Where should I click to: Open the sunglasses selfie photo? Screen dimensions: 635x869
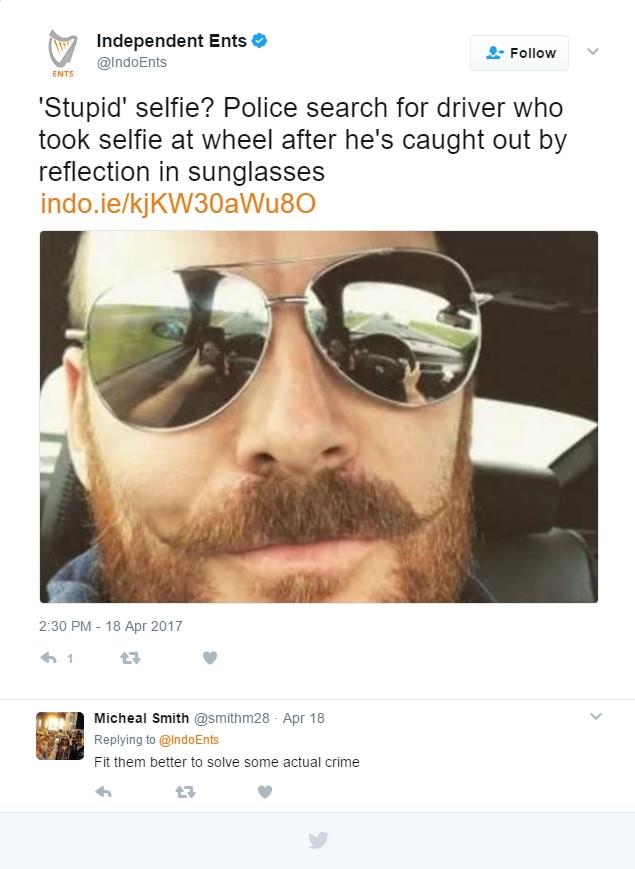coord(318,417)
